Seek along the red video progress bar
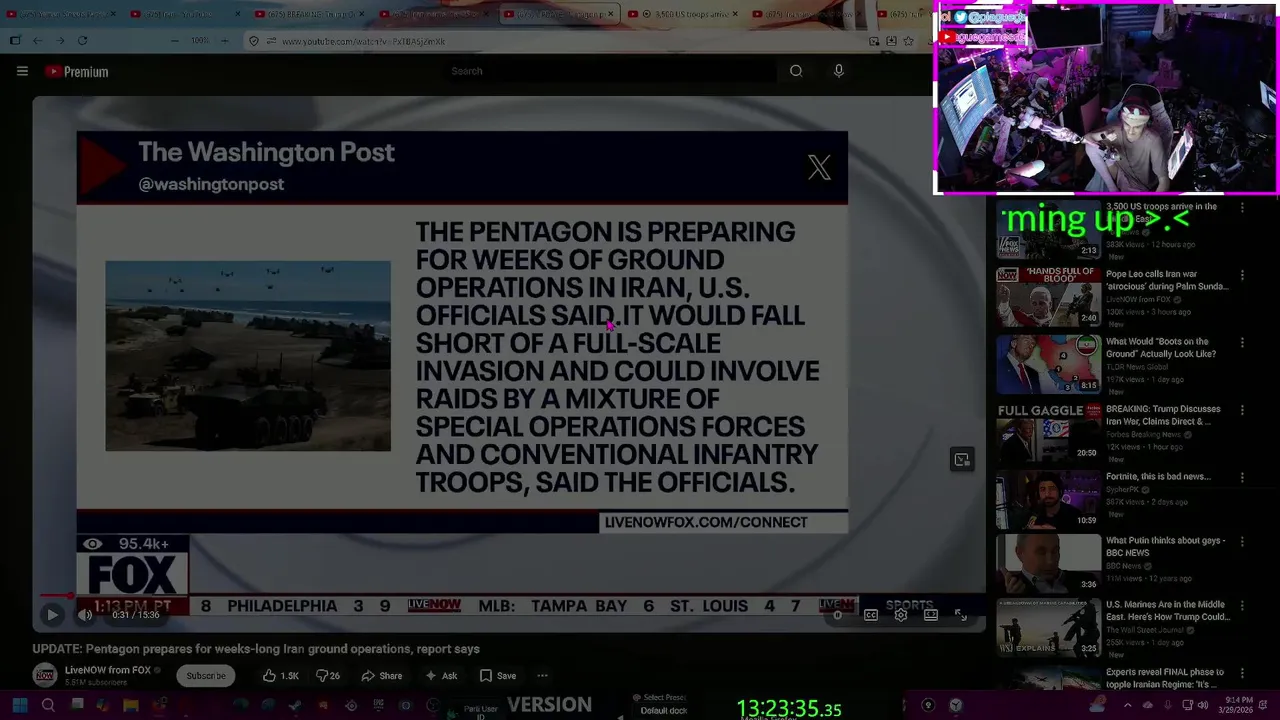The width and height of the screenshot is (1280, 720). (508, 596)
